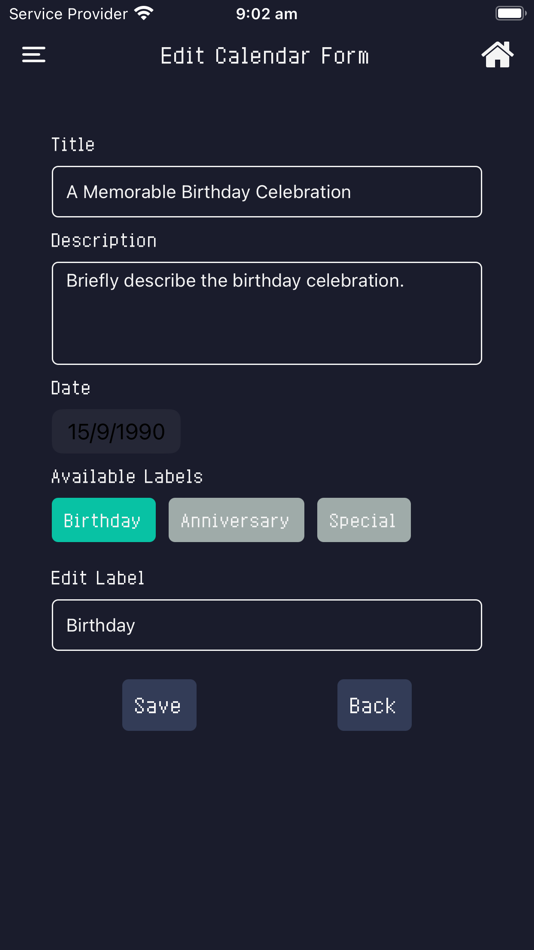Toggle the Anniversary label chip
Screen dimensions: 534x950
[x=236, y=520]
